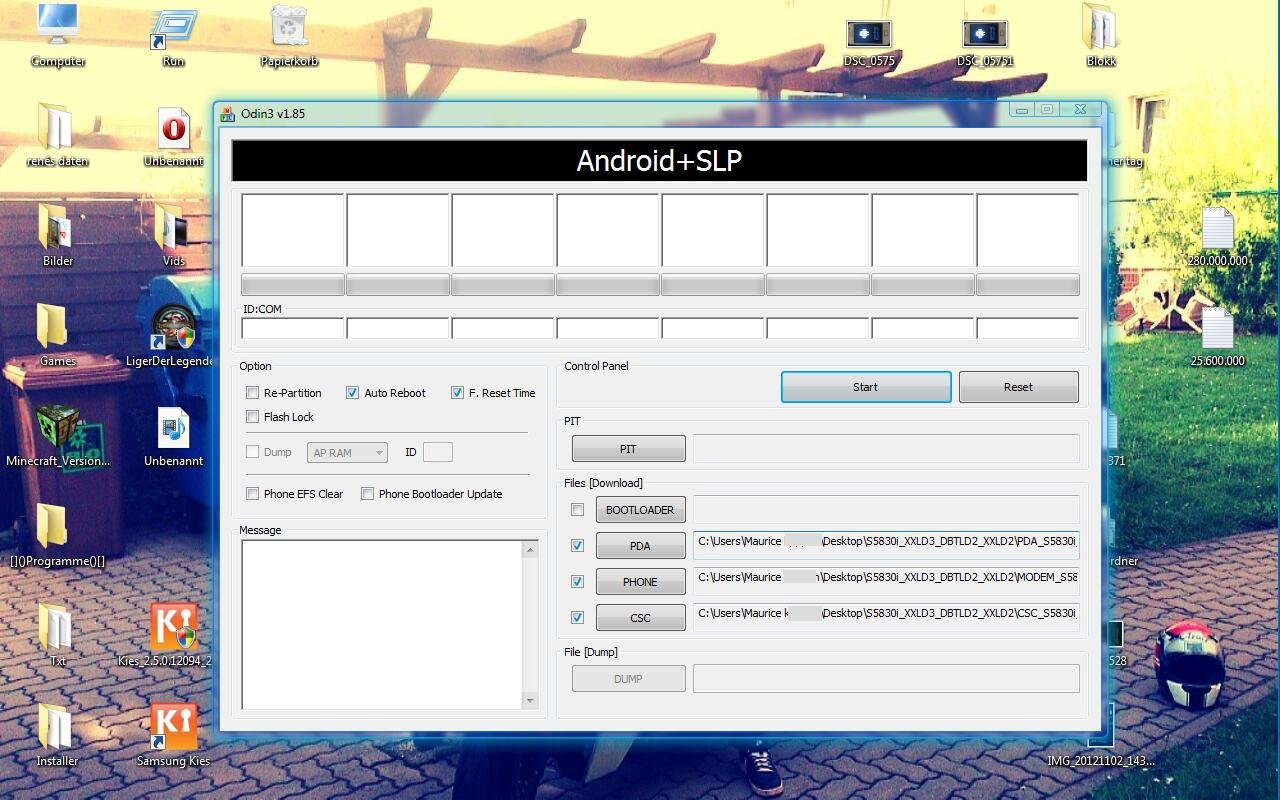Click the Message scrollbar down arrow

[530, 701]
